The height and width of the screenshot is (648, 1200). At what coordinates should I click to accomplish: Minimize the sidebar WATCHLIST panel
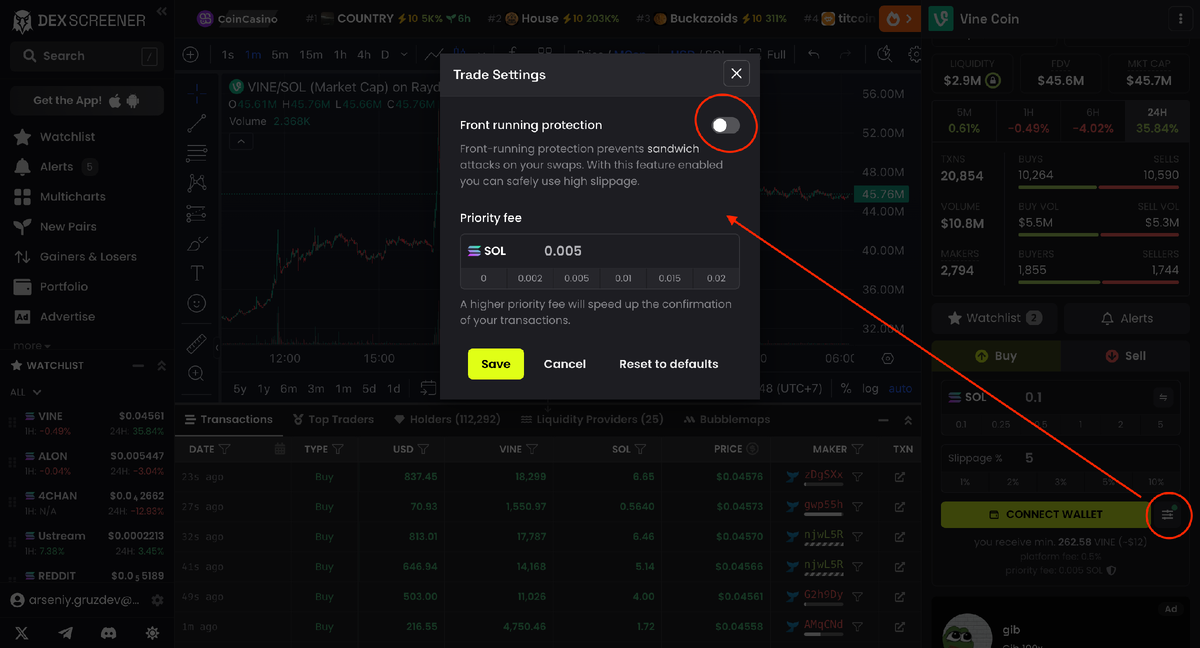[x=139, y=366]
